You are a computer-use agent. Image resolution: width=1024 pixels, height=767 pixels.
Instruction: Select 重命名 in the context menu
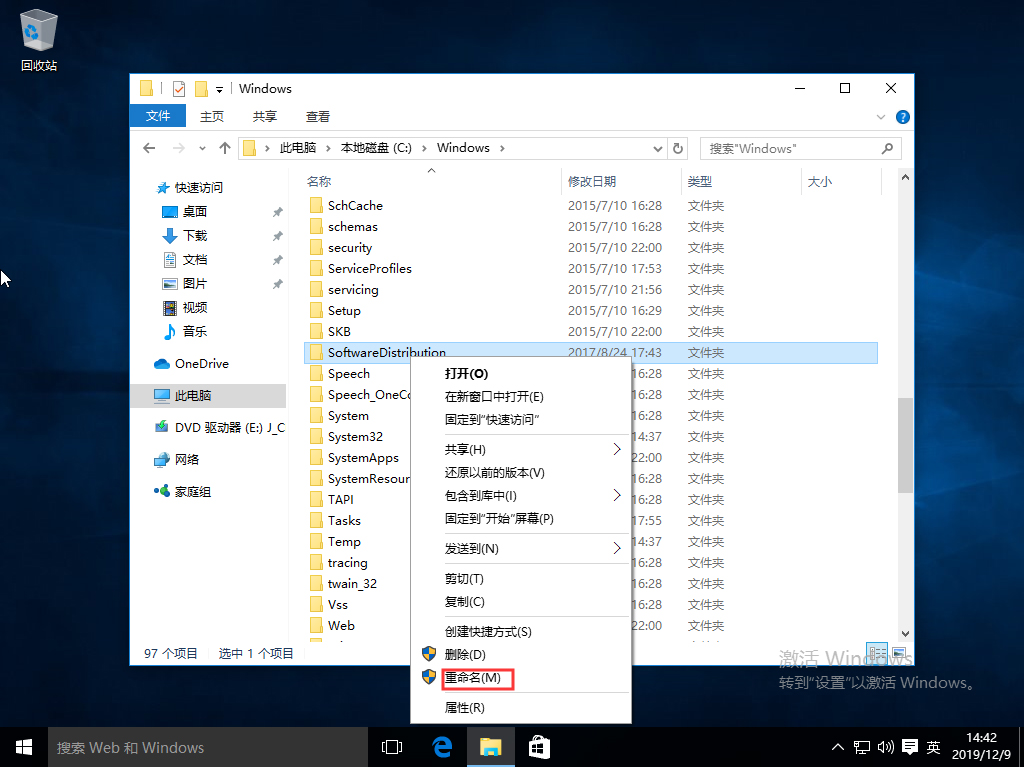(477, 678)
